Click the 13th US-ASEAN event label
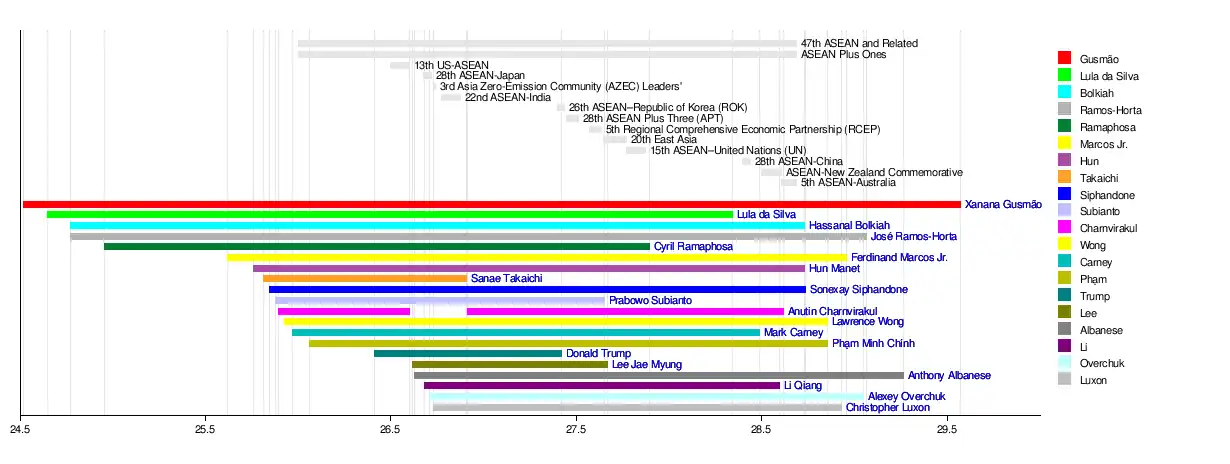Screen dimensions: 1230x464 [x=452, y=65]
